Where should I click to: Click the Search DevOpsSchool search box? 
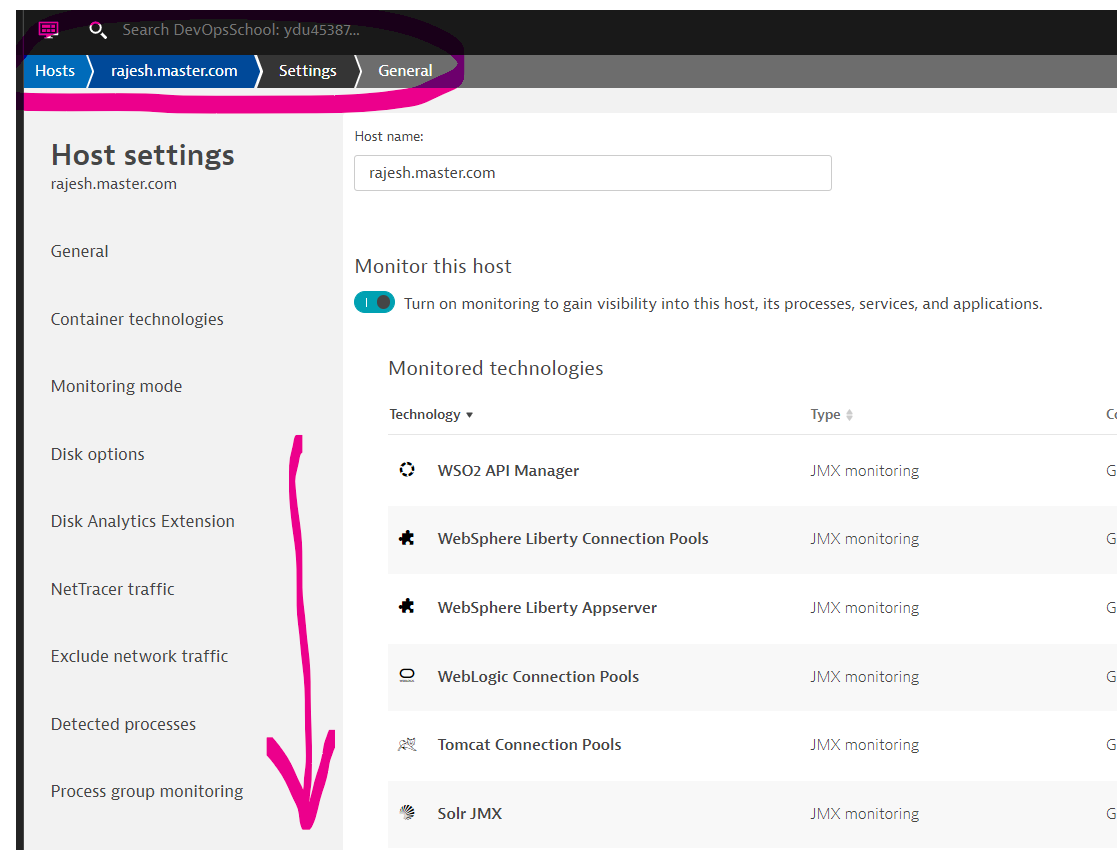click(x=240, y=30)
